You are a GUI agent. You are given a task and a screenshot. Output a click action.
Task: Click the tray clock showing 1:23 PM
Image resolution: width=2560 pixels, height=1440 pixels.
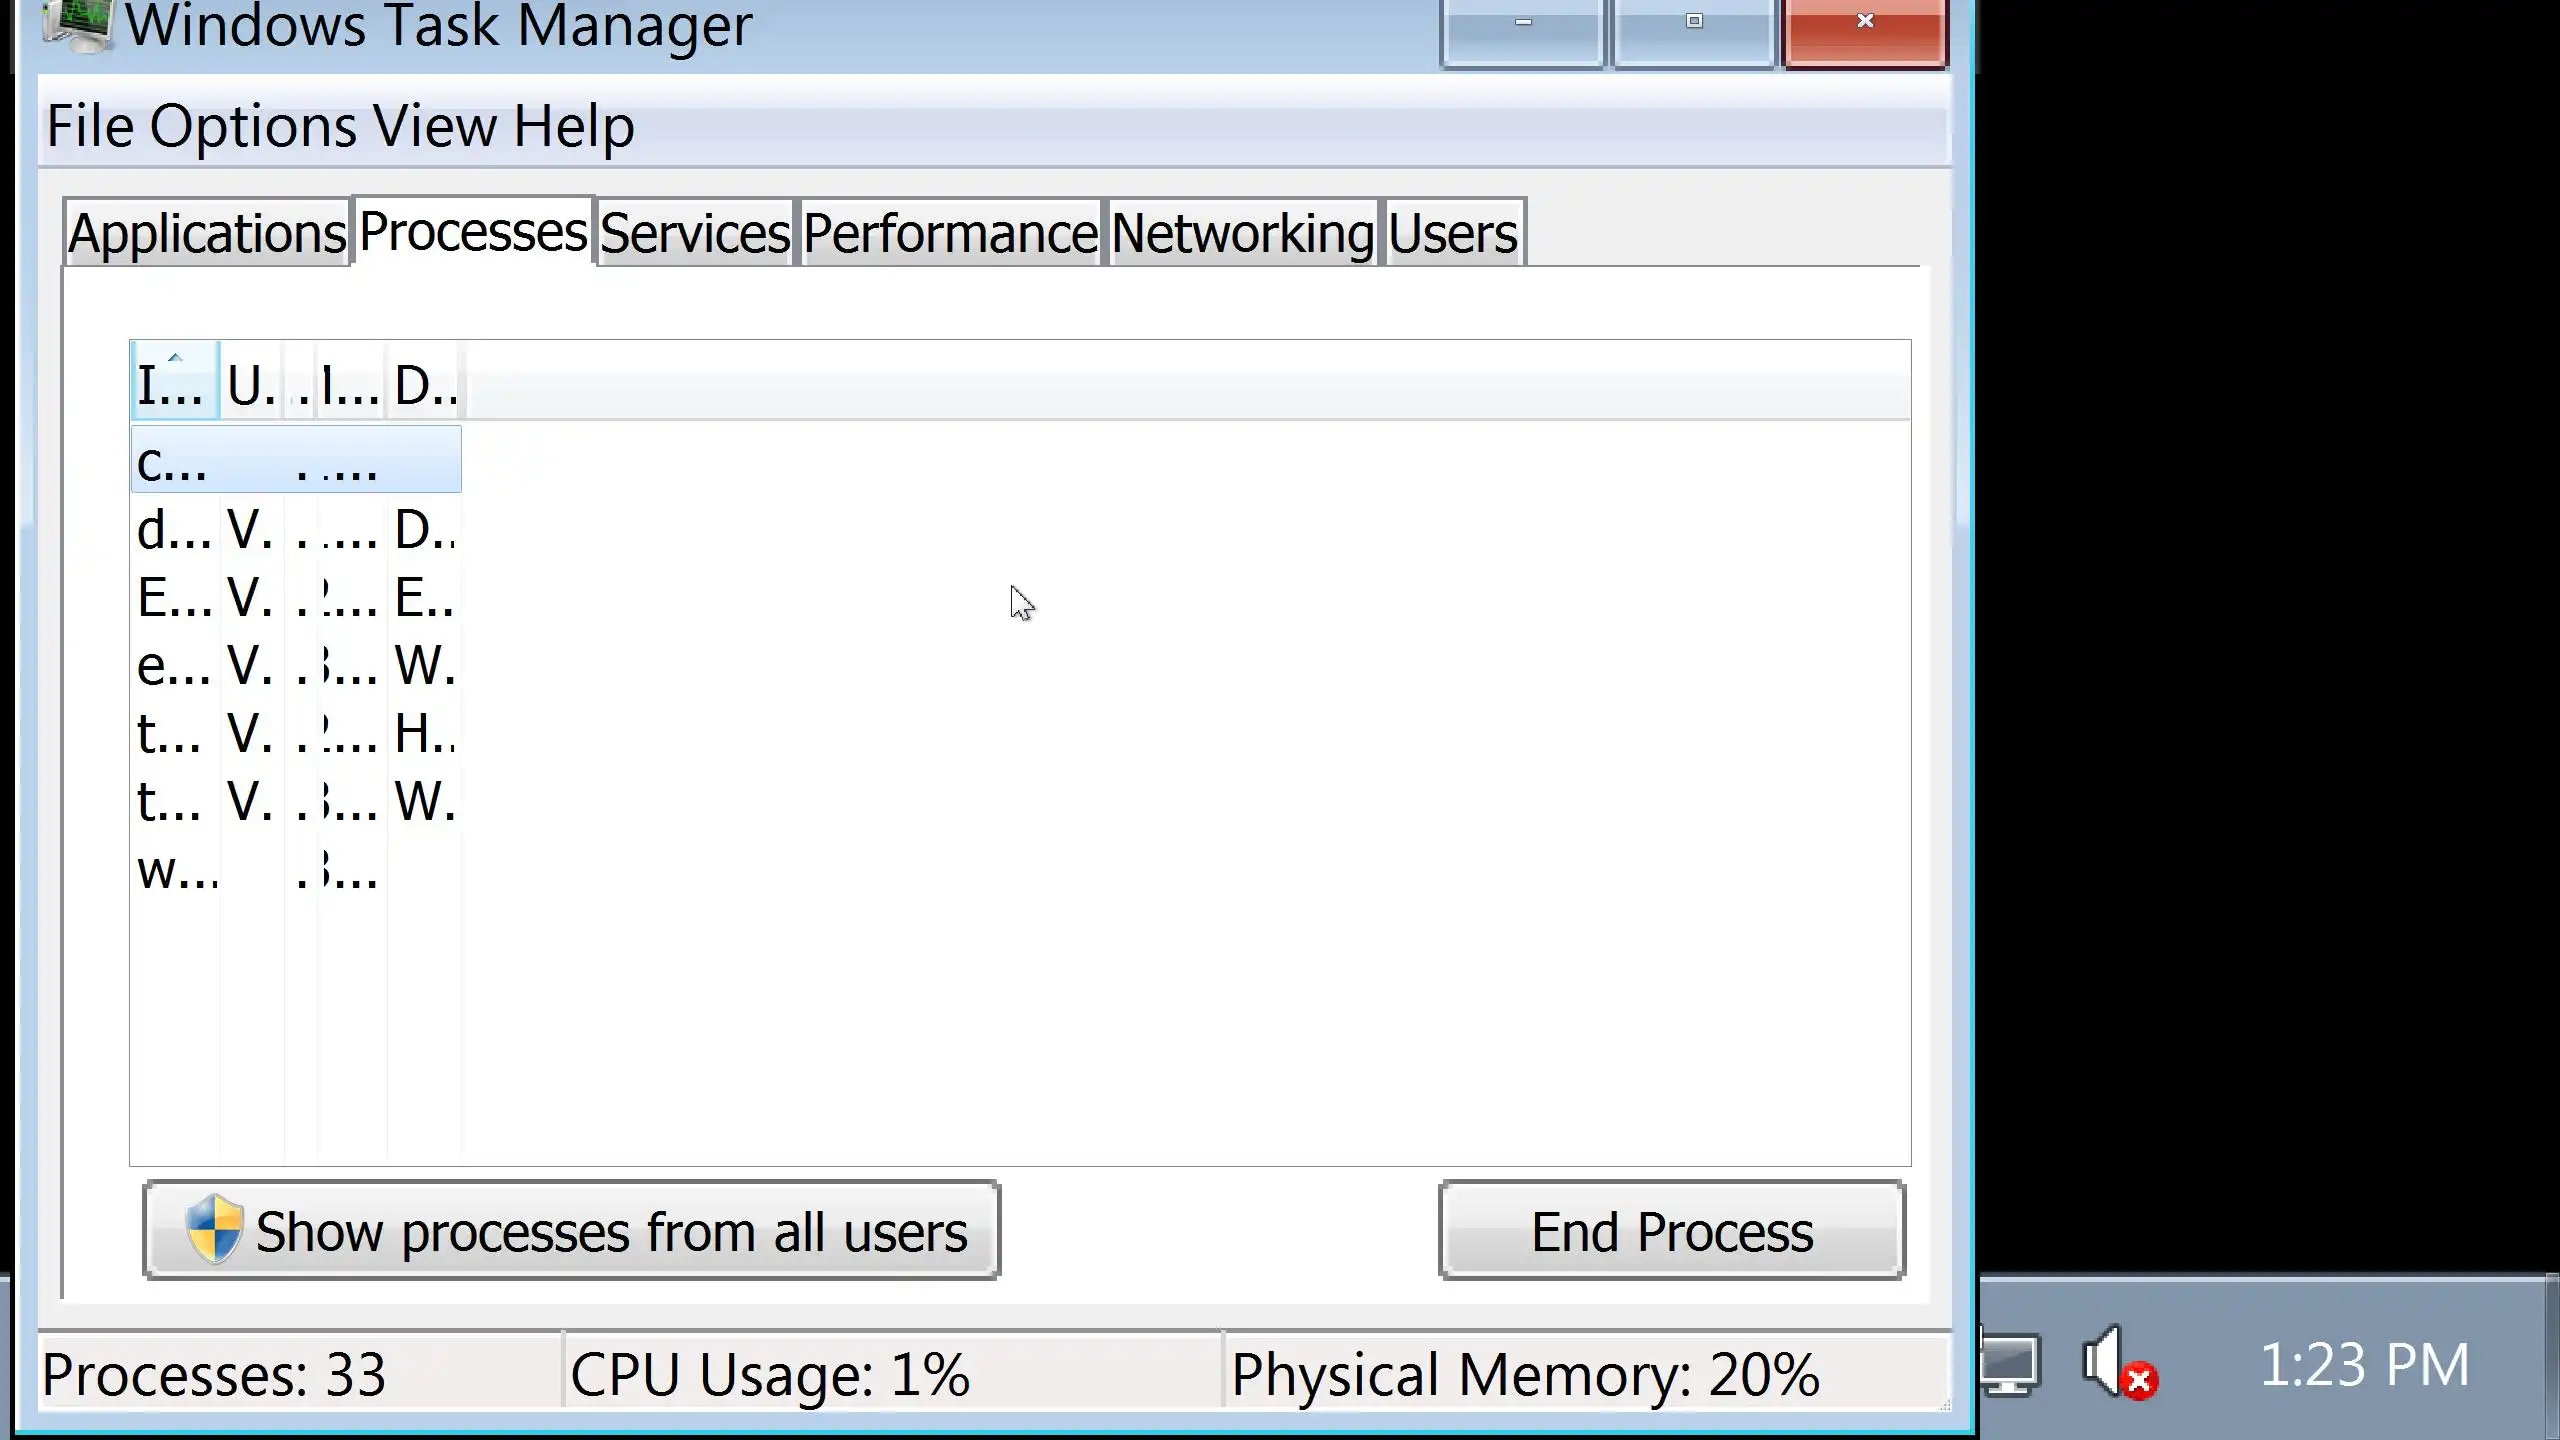pyautogui.click(x=2364, y=1365)
